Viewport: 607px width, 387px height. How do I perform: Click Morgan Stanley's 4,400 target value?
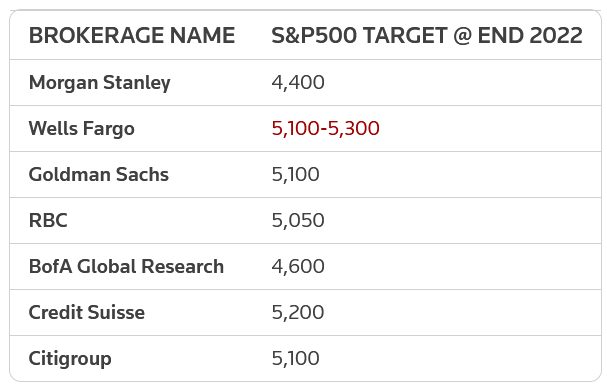tap(298, 82)
